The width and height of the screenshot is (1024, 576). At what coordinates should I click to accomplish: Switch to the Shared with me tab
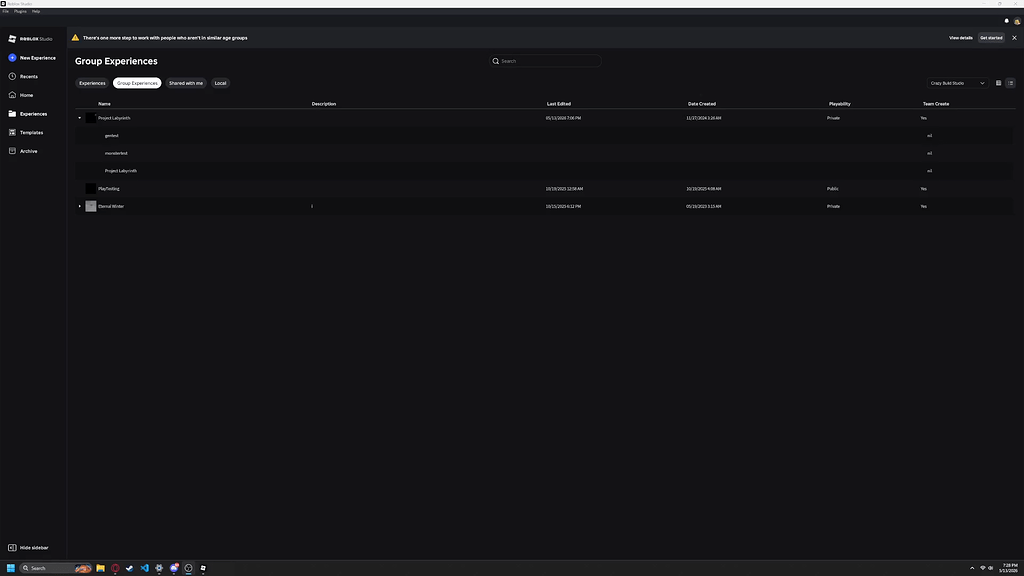(186, 83)
